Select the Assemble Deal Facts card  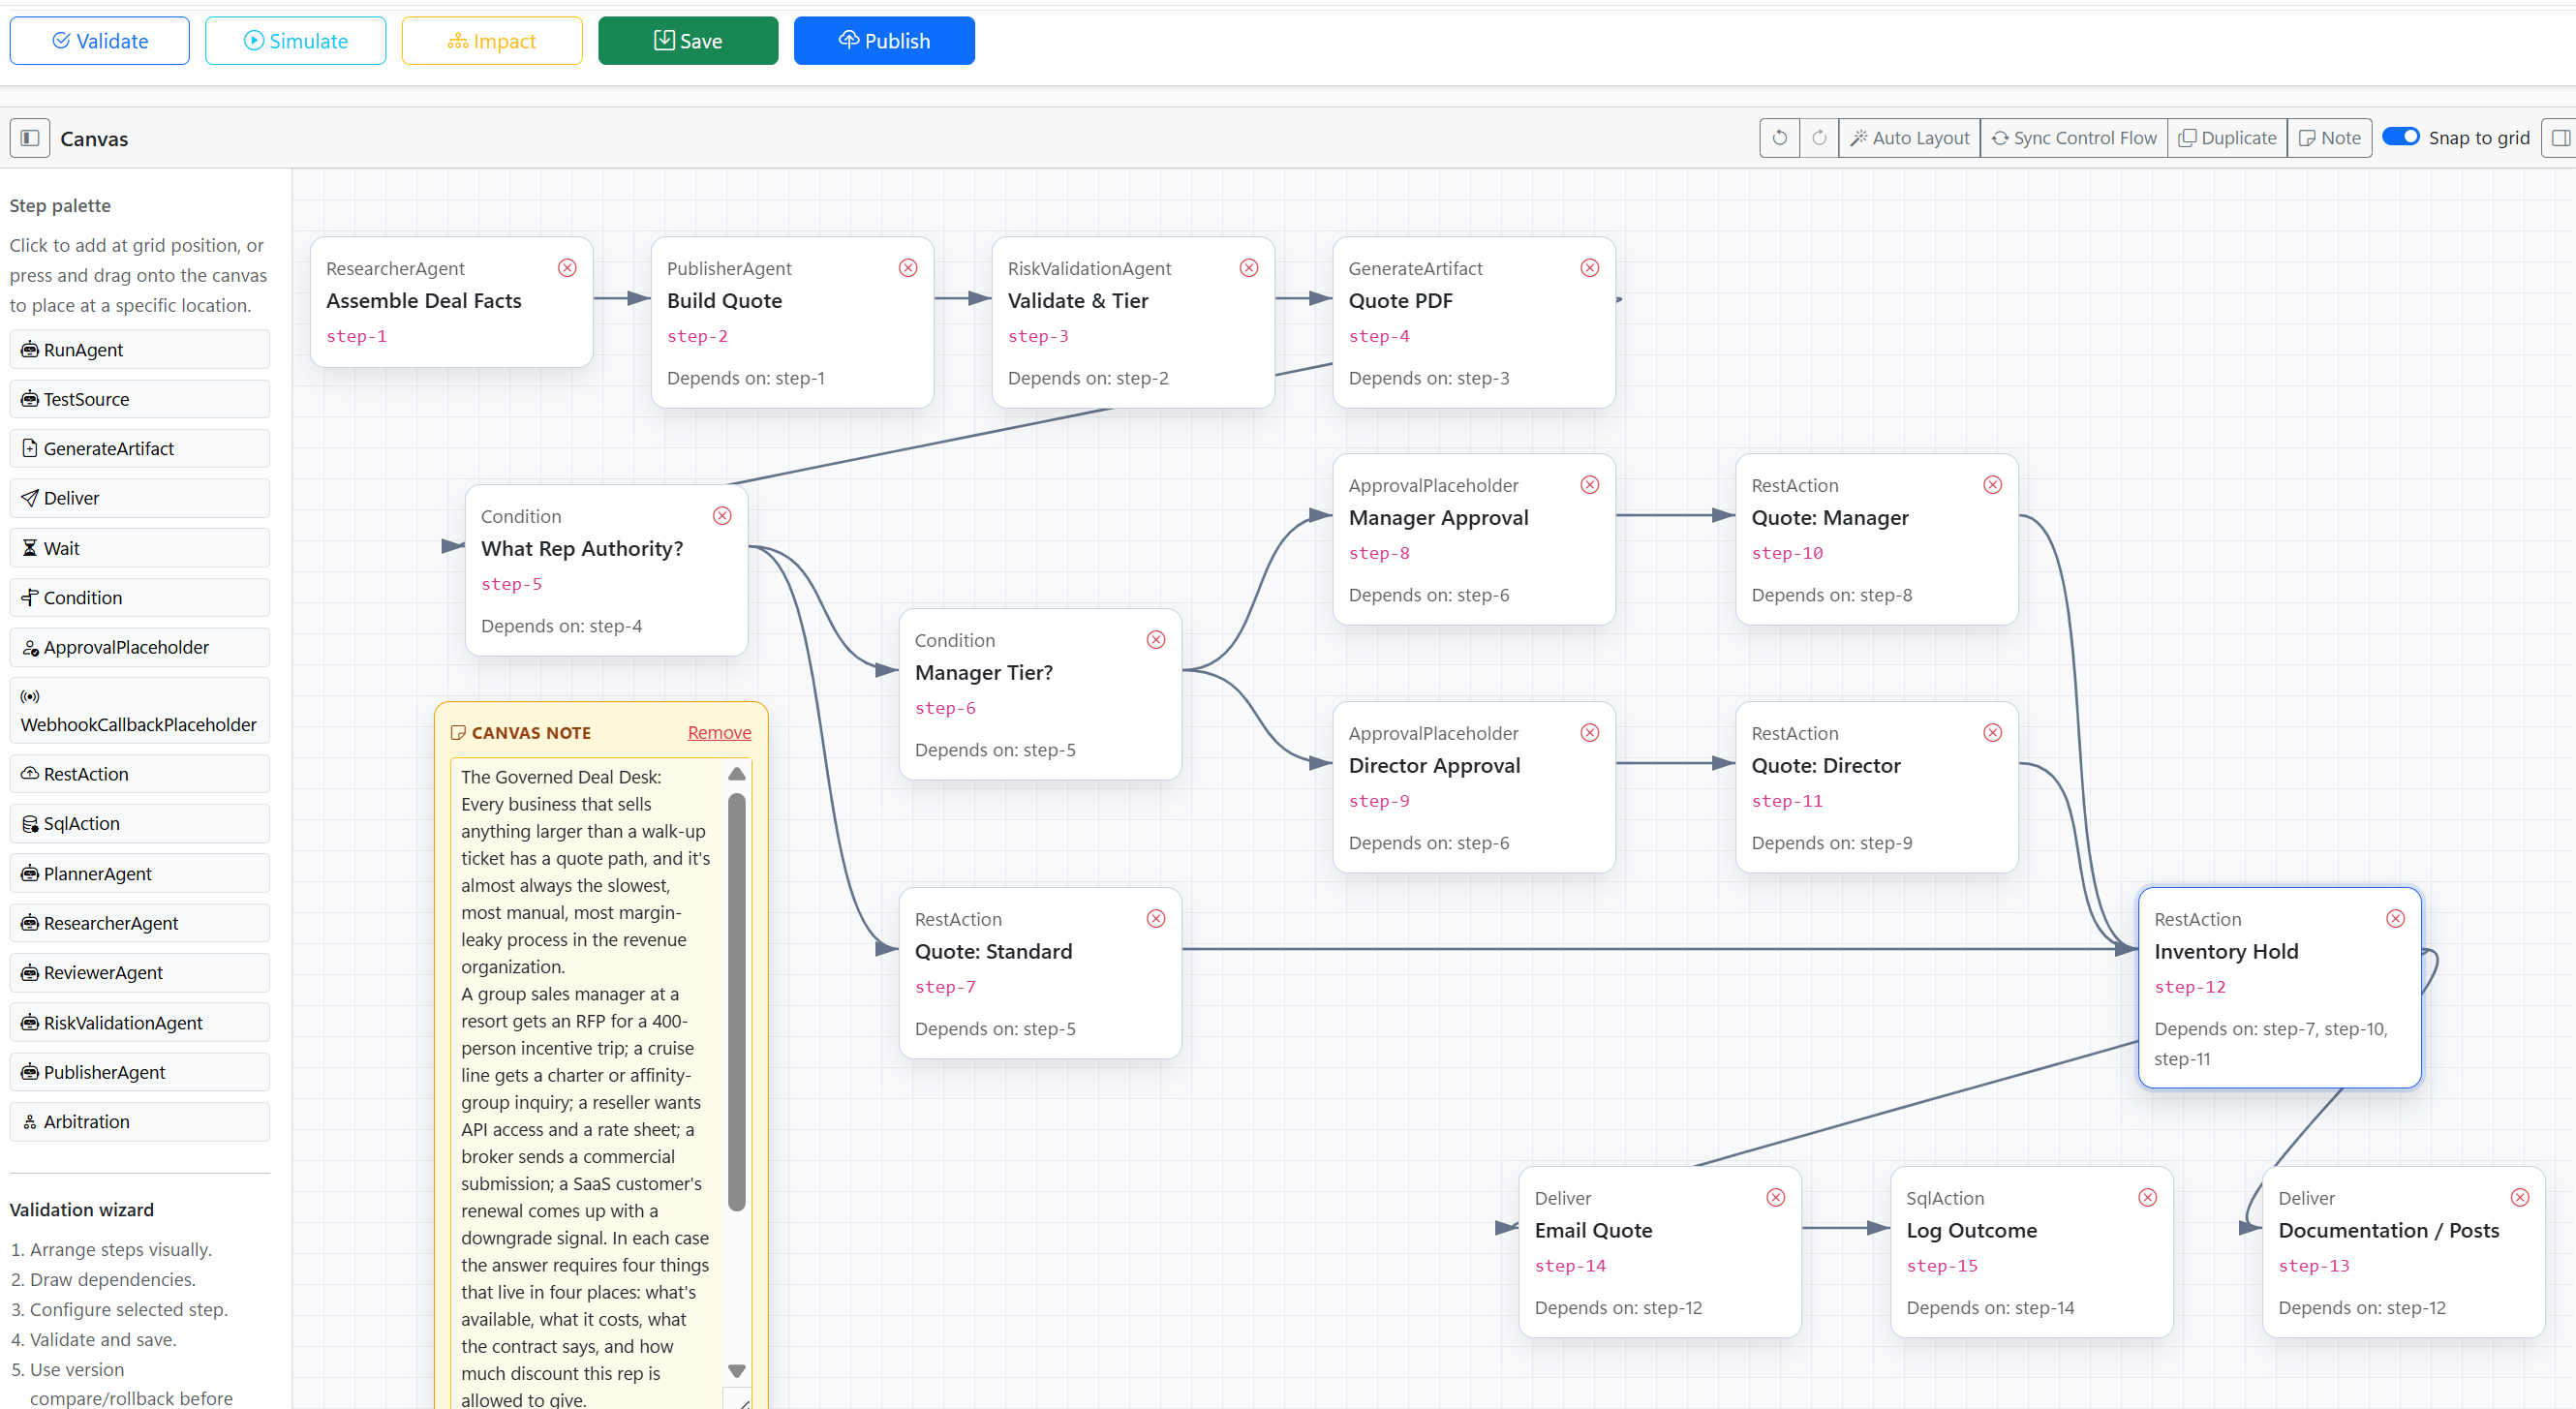pyautogui.click(x=452, y=302)
